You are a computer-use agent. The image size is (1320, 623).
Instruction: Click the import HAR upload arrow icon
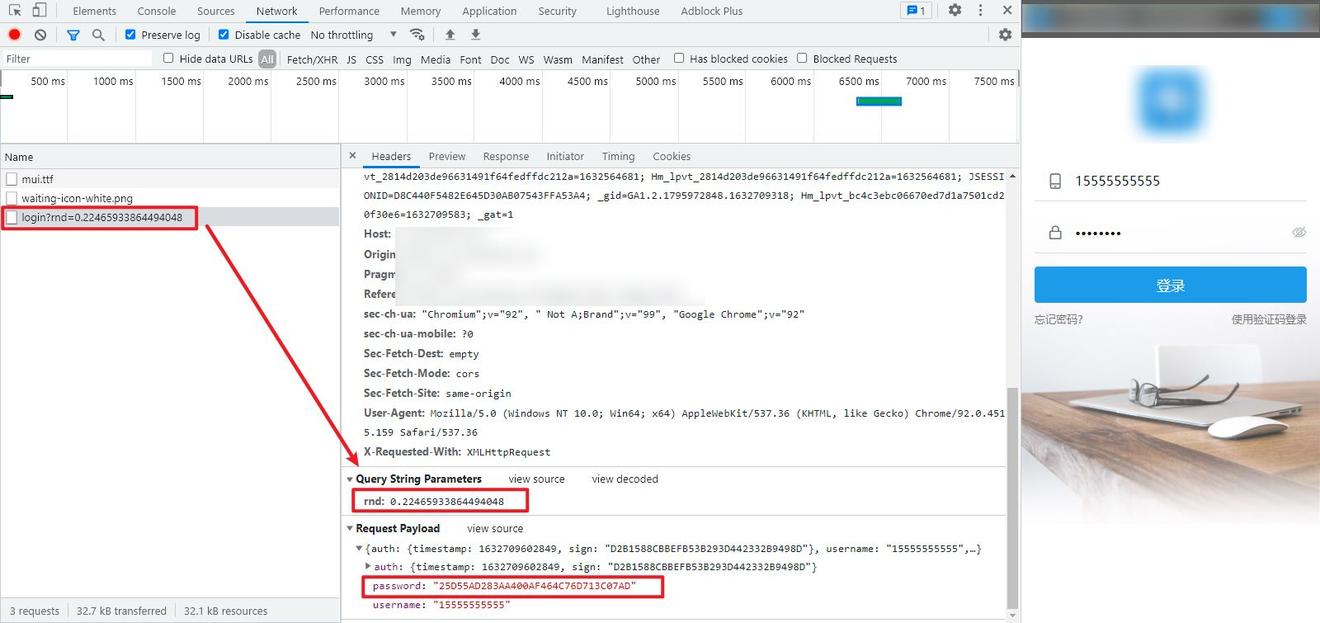click(450, 34)
